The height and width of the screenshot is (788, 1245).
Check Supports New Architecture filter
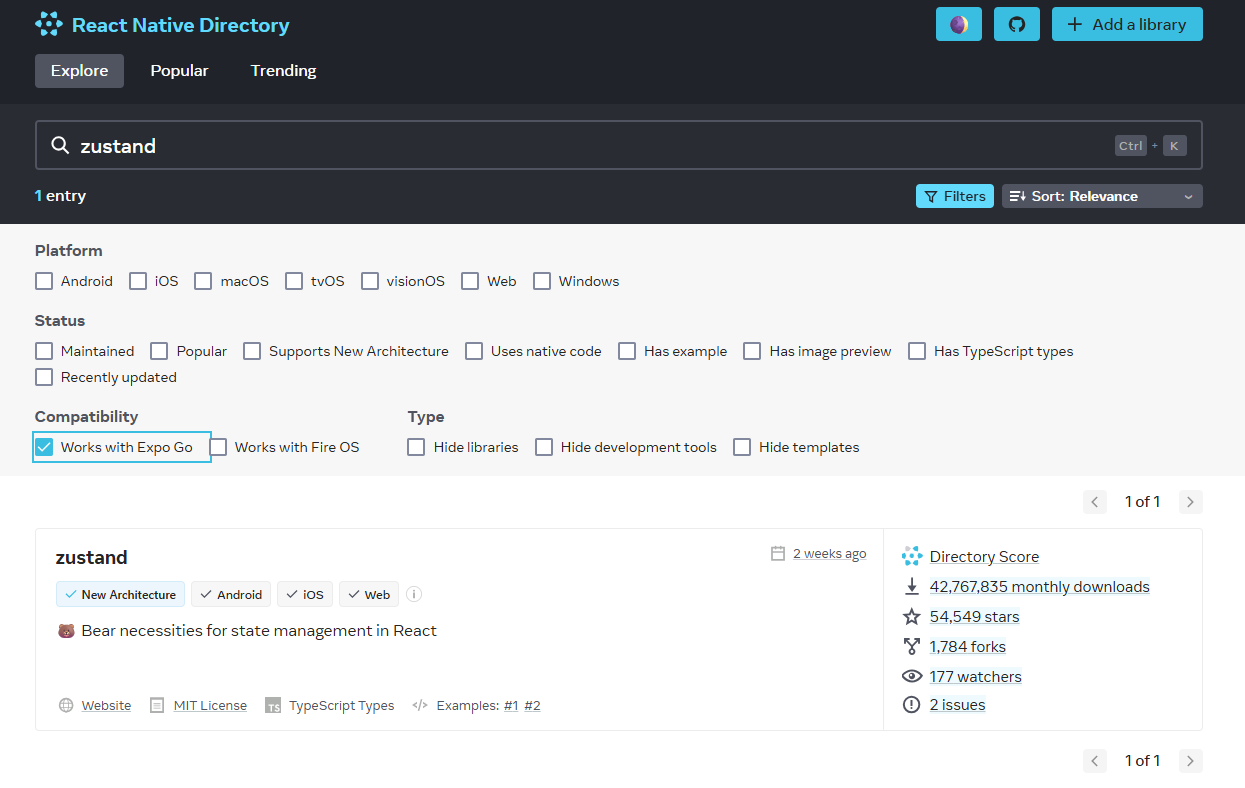click(x=252, y=351)
